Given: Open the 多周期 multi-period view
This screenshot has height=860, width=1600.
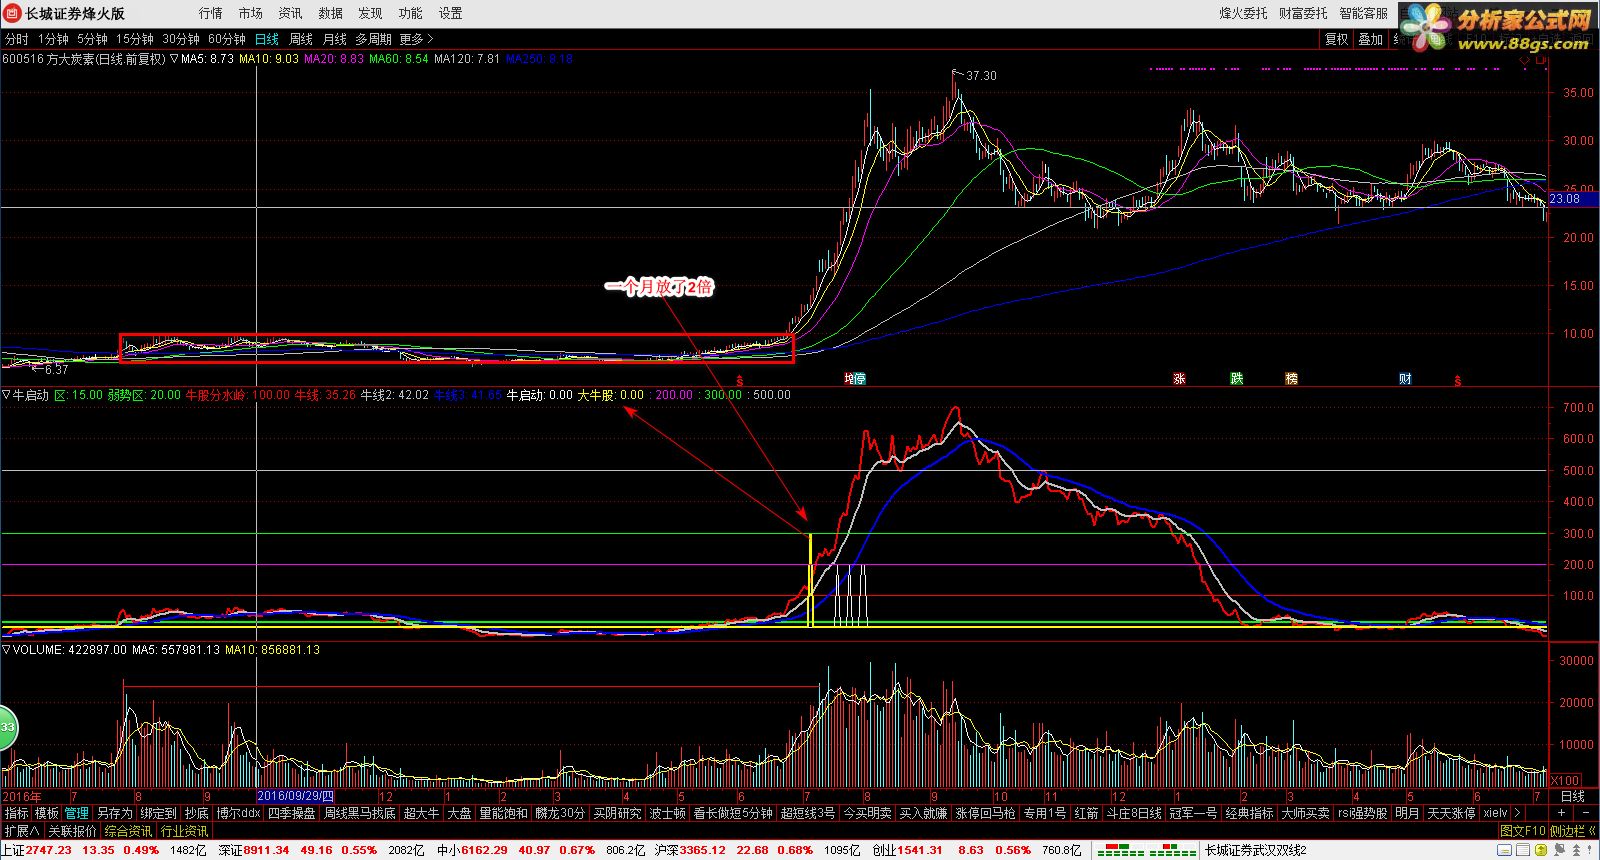Looking at the screenshot, I should (x=373, y=39).
